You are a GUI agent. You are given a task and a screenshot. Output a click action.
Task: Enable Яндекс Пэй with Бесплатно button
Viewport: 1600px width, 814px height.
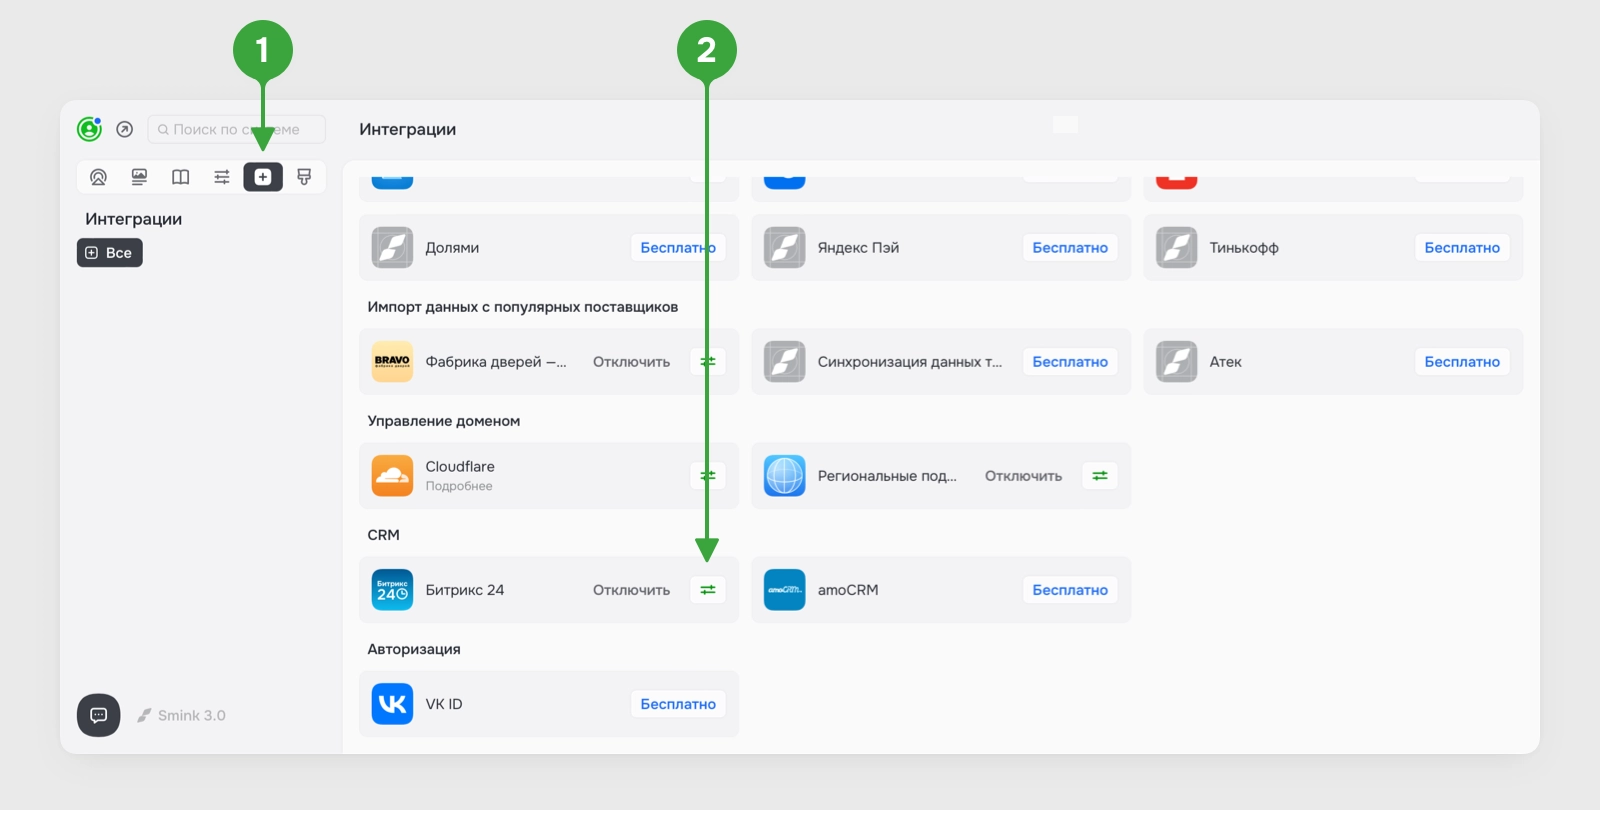click(1070, 248)
